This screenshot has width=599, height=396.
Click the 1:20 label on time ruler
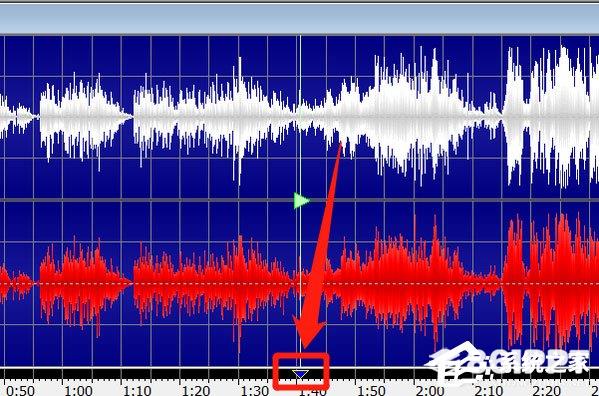coord(196,391)
